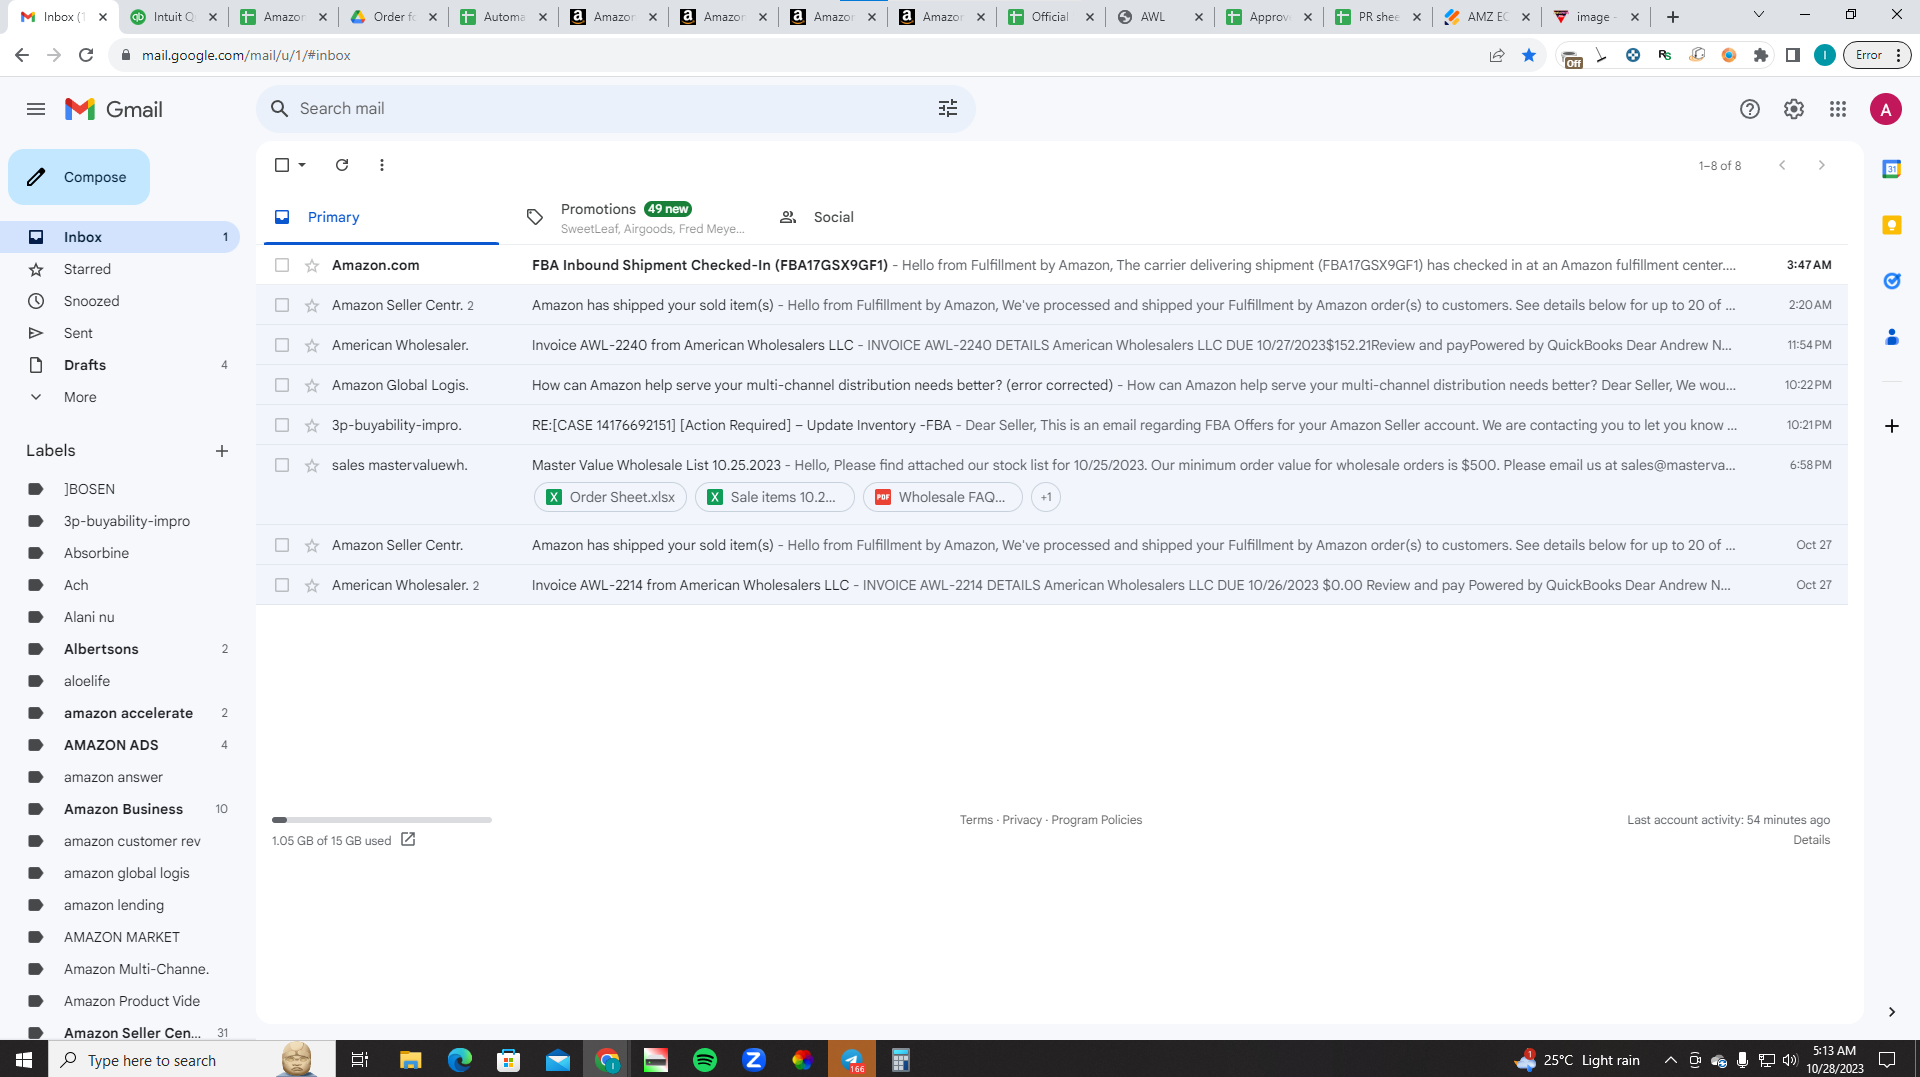
Task: Open the Wholesale FAQ PDF attachment
Action: coord(942,497)
